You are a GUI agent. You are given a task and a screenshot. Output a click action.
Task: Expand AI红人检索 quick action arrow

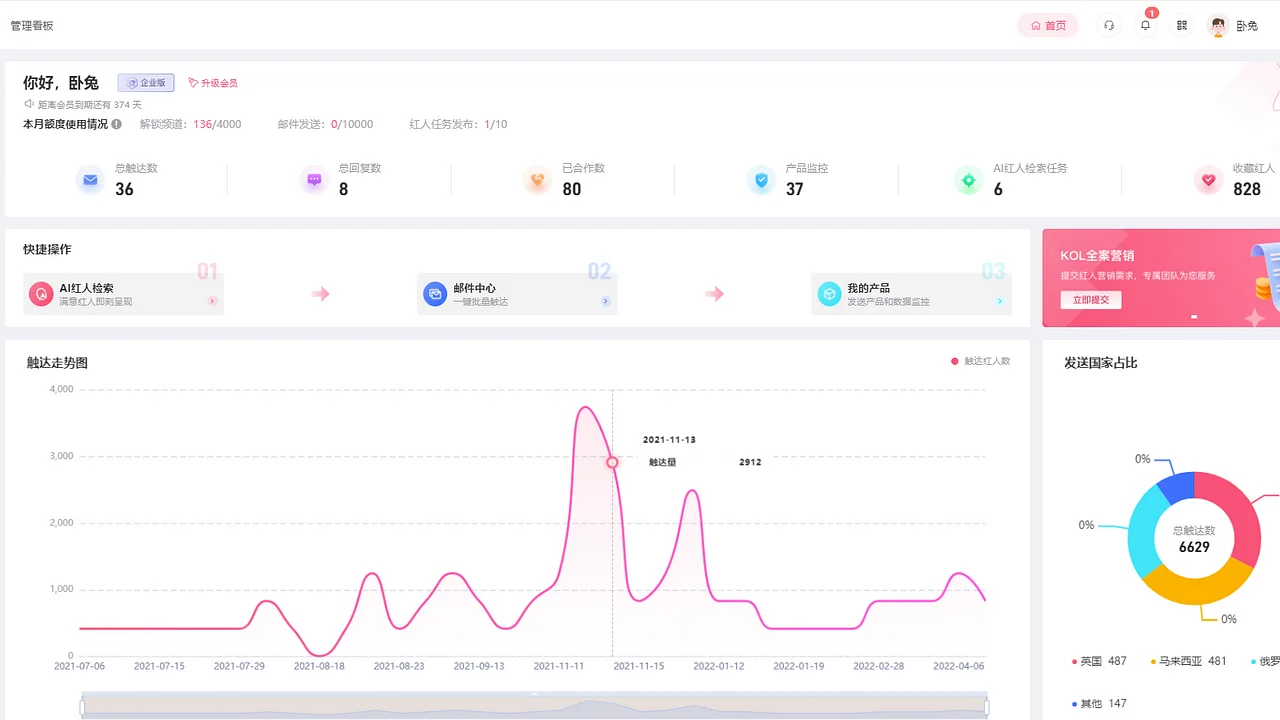[x=212, y=301]
